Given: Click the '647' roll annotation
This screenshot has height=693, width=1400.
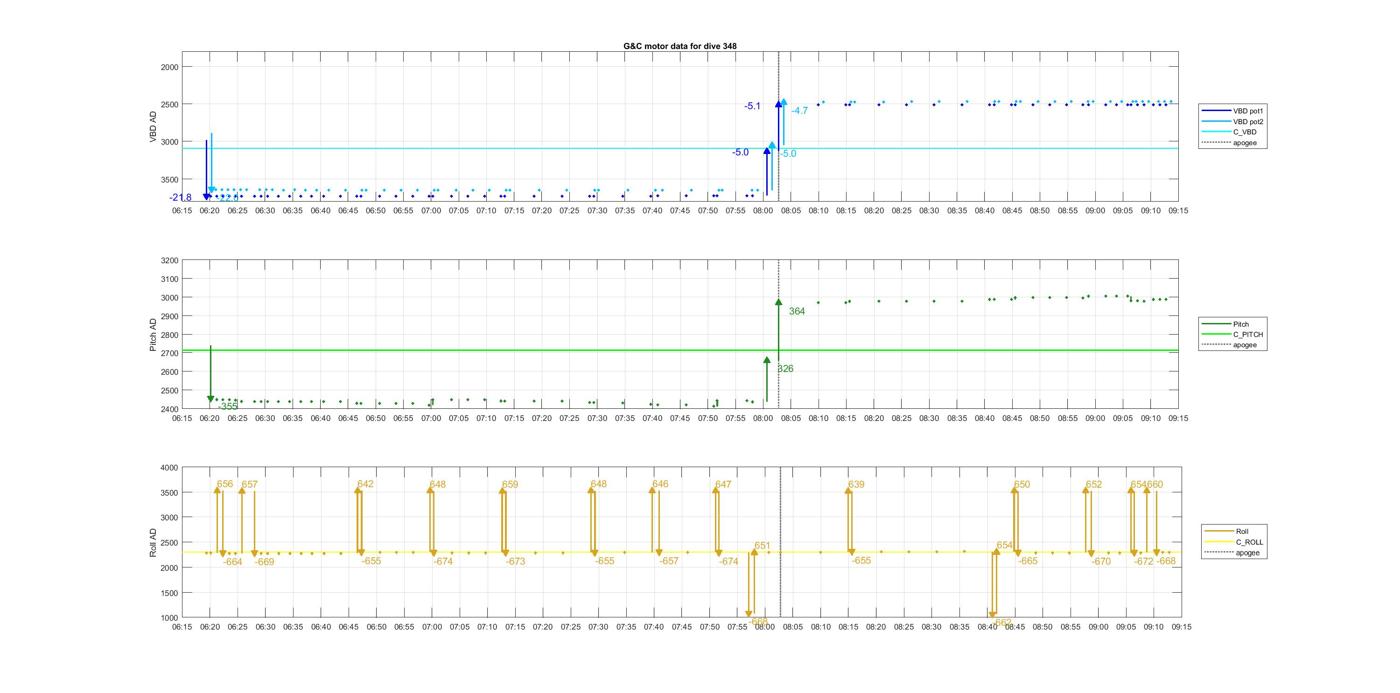Looking at the screenshot, I should click(x=723, y=484).
